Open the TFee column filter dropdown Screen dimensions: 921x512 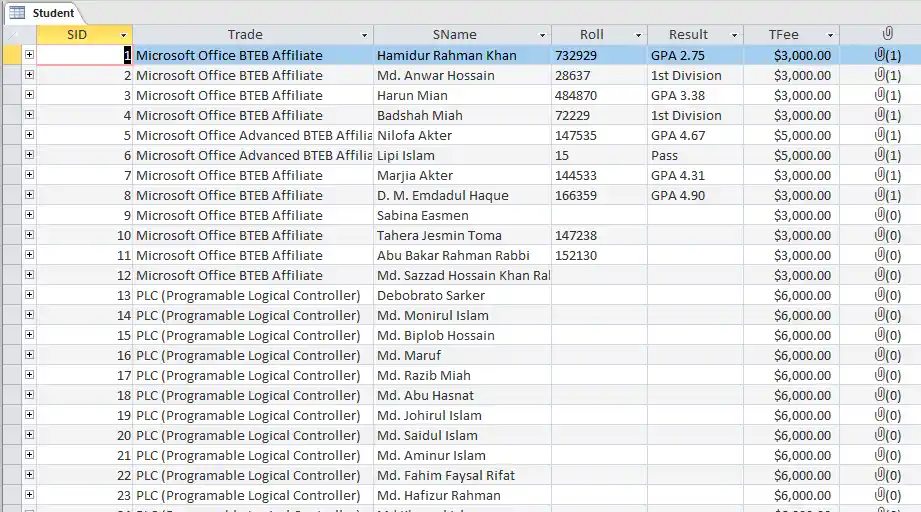tap(830, 35)
